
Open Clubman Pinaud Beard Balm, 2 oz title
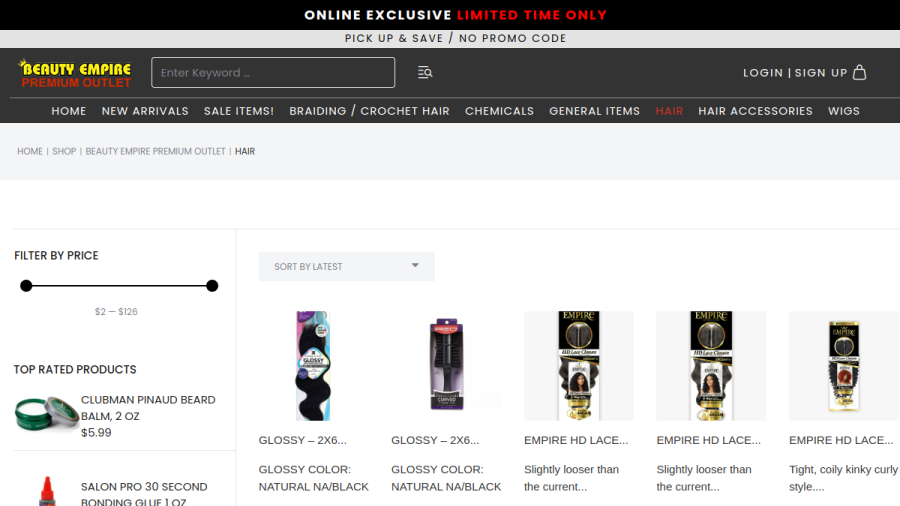pyautogui.click(x=148, y=408)
